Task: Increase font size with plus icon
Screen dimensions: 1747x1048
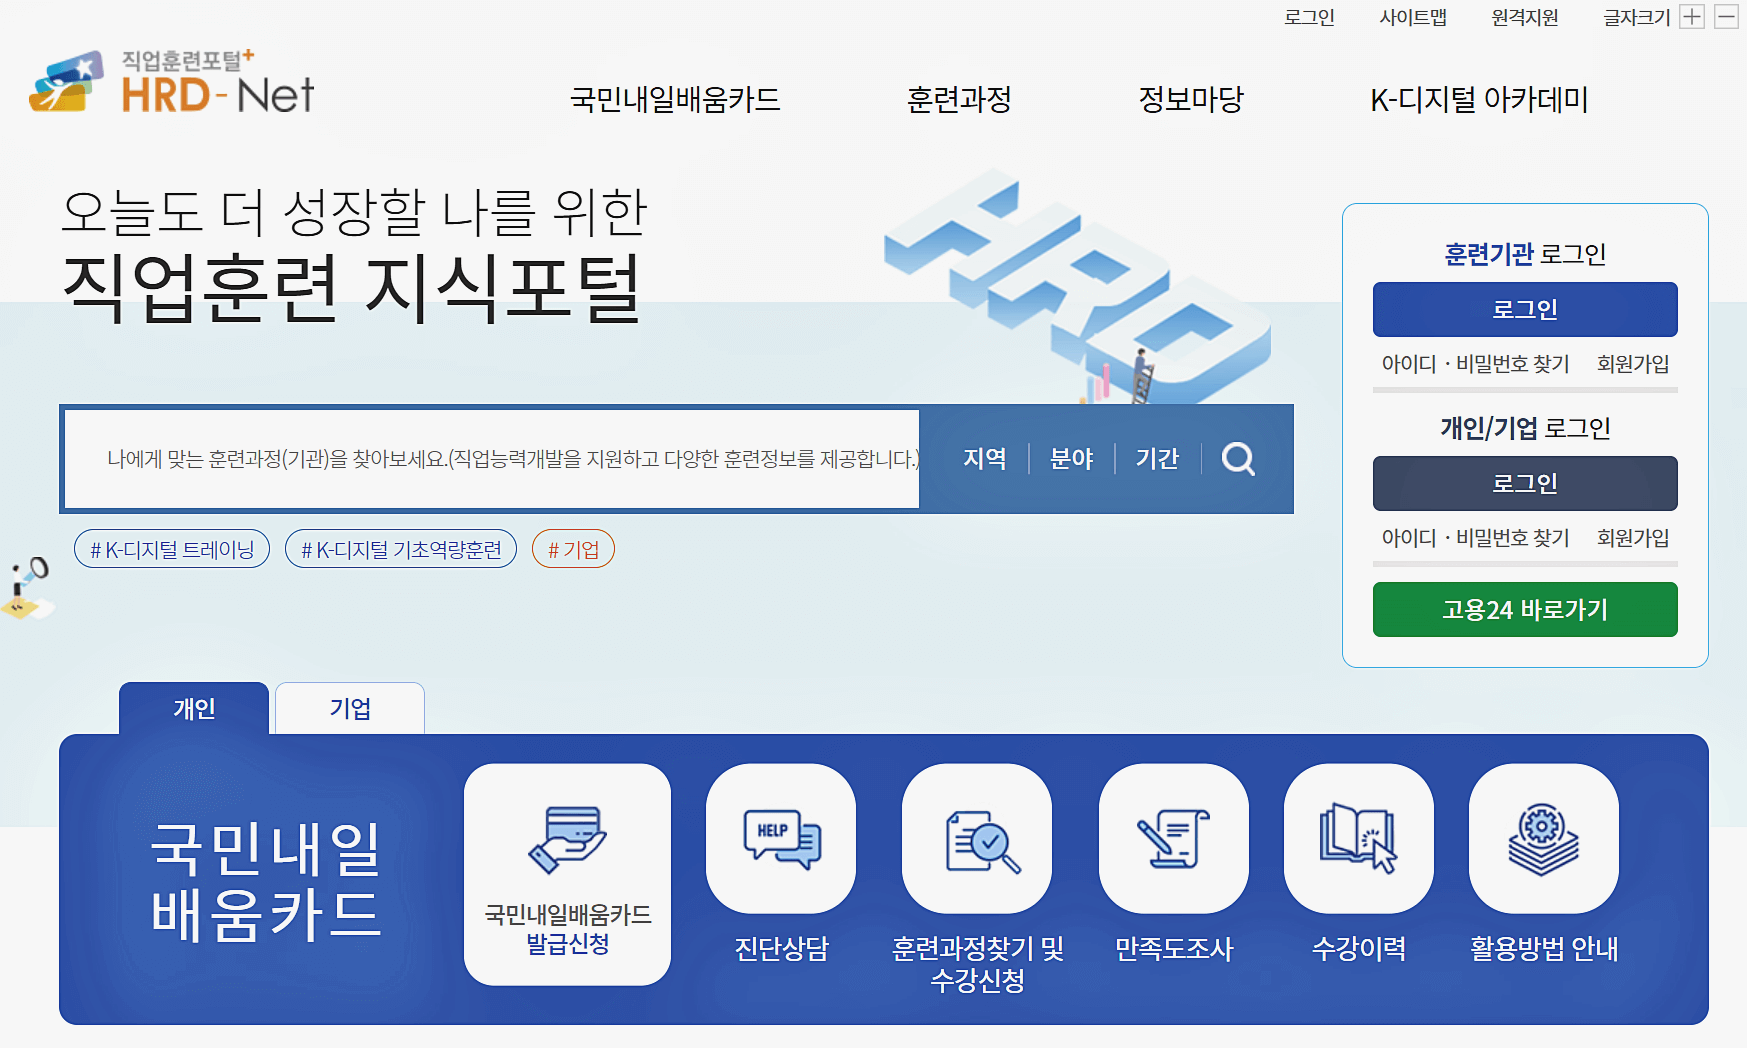Action: coord(1692,17)
